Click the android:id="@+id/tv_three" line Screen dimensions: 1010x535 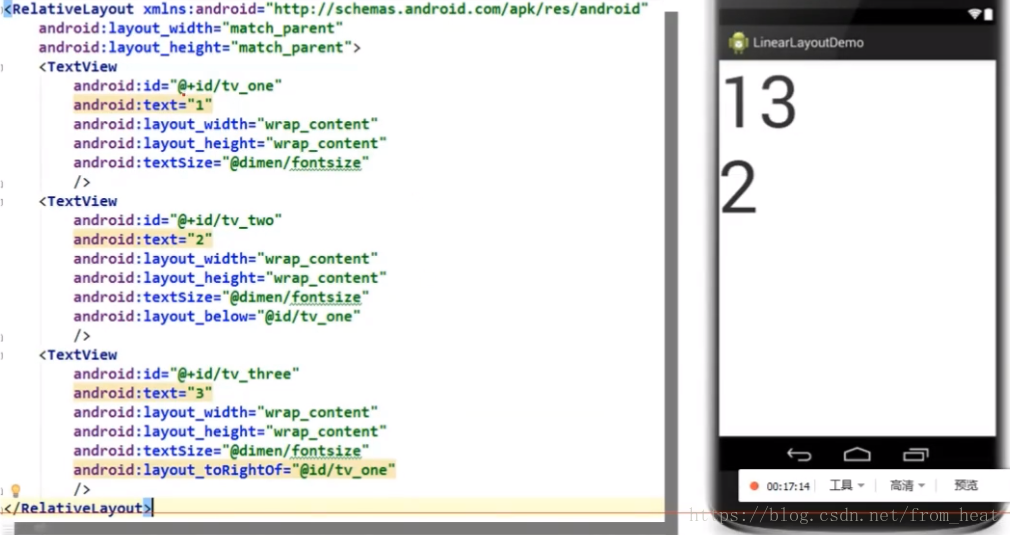[x=186, y=374]
